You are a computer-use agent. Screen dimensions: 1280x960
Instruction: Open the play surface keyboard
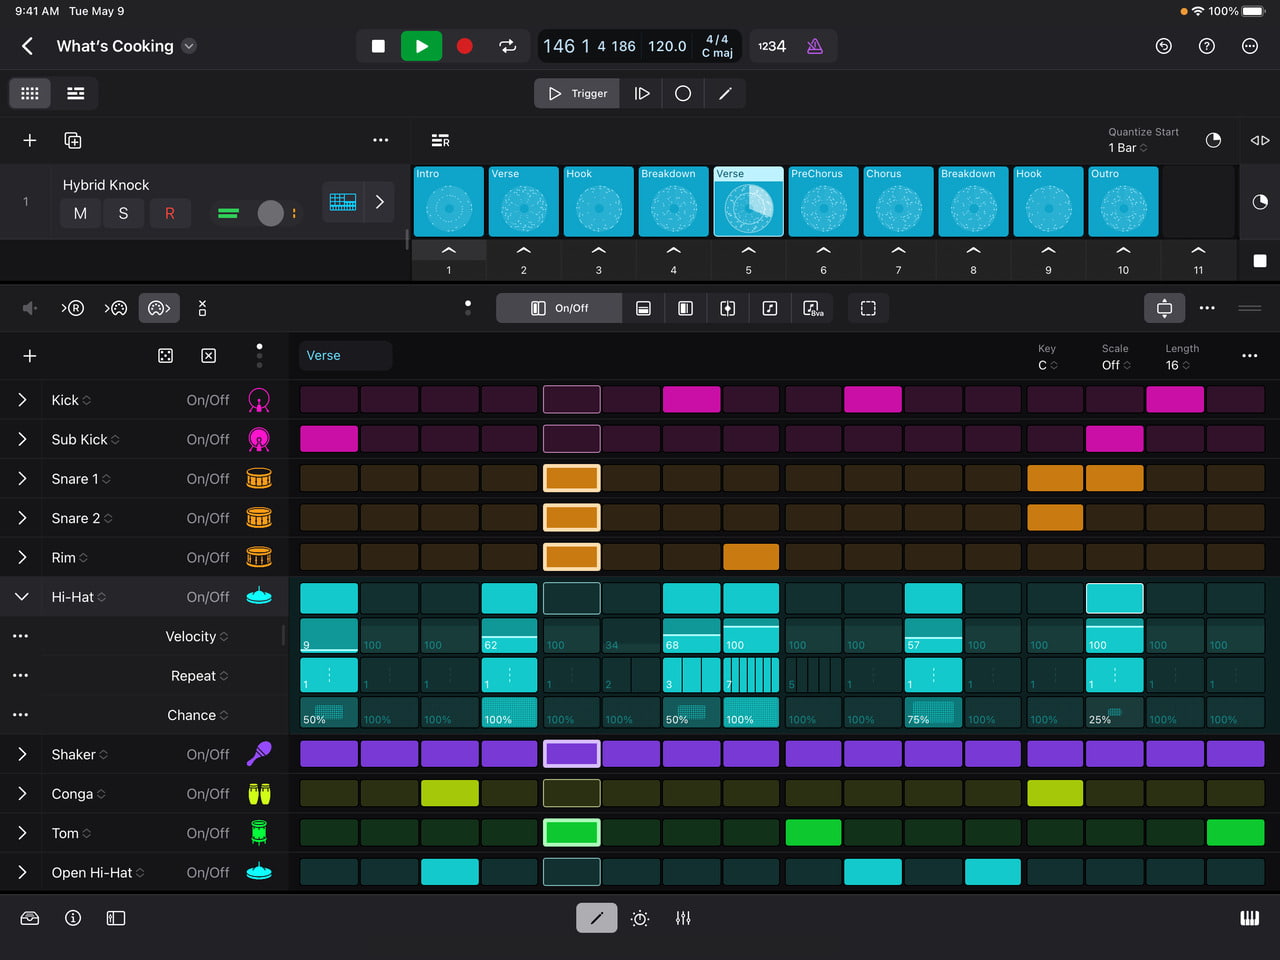coord(1250,917)
